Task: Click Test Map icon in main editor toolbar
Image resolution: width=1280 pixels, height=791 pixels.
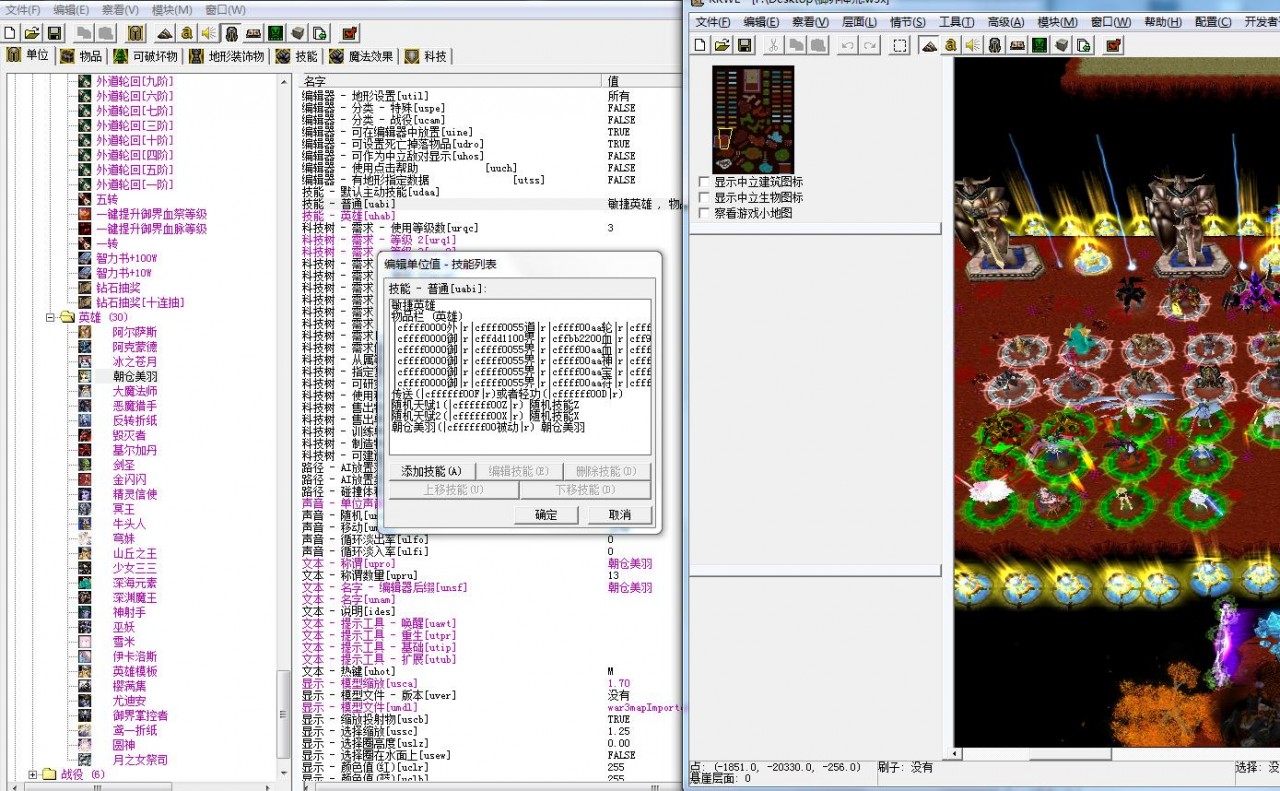Action: (1113, 45)
